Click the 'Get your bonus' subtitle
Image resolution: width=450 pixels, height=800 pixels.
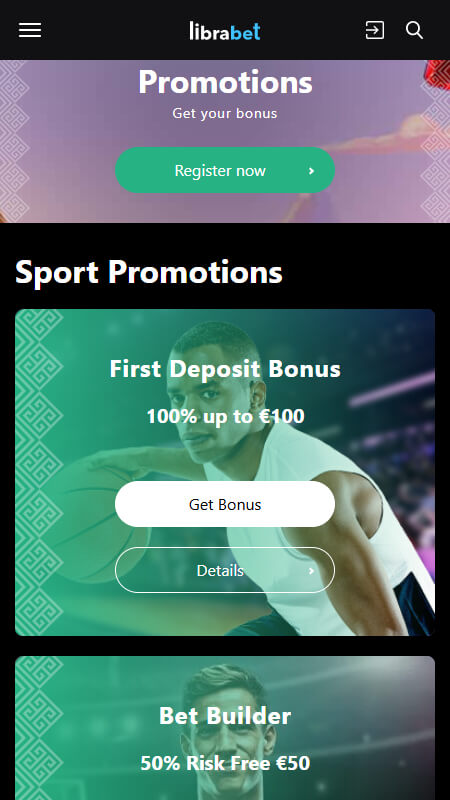pos(224,113)
